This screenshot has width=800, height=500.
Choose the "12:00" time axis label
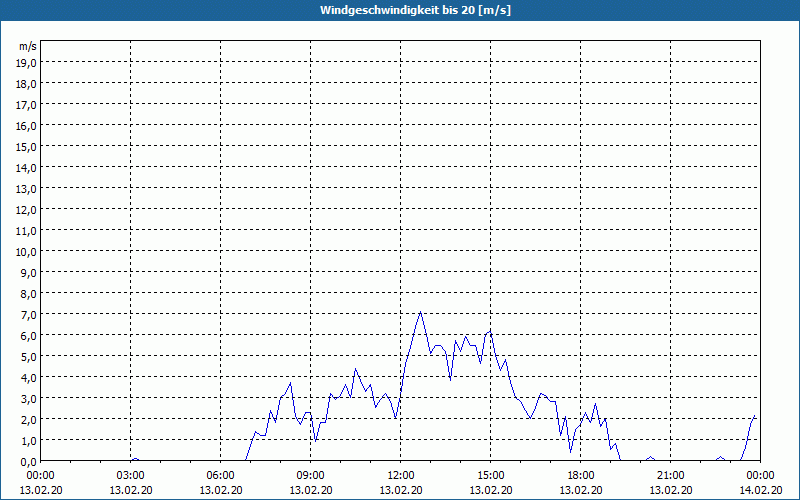(x=401, y=476)
